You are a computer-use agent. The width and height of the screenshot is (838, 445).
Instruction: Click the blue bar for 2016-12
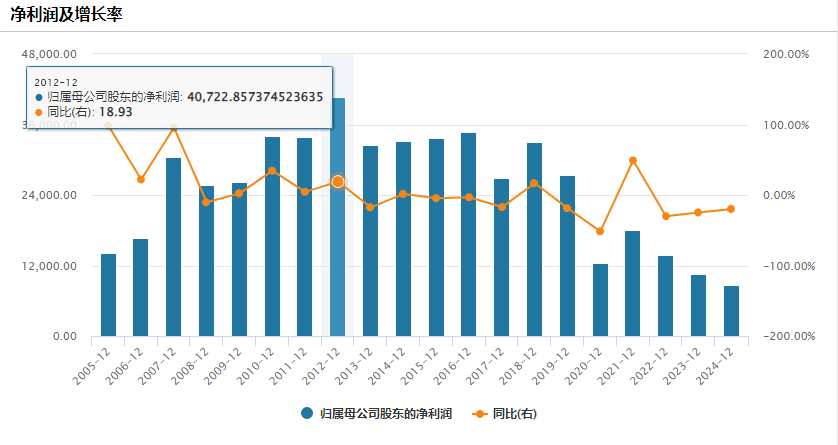click(x=469, y=235)
